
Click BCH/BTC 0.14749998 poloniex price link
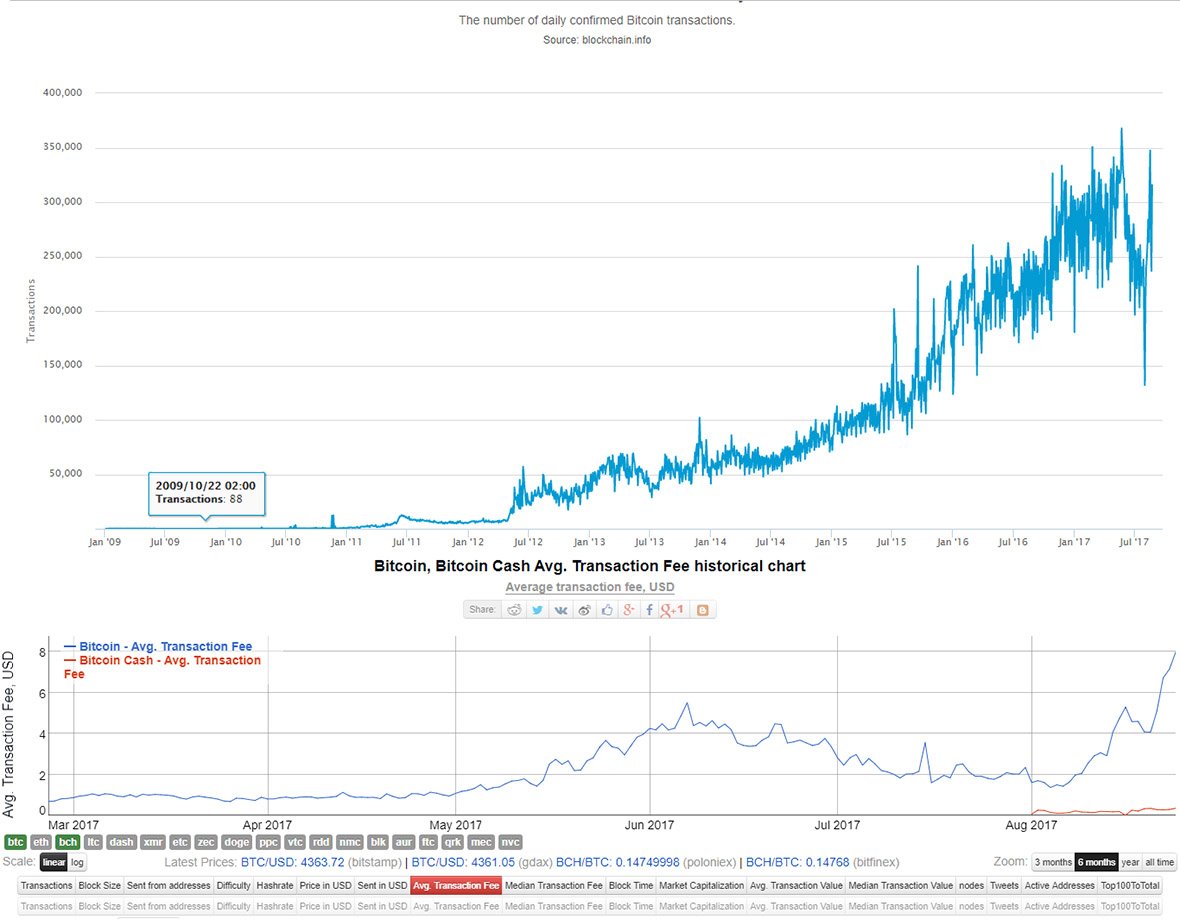(x=618, y=863)
